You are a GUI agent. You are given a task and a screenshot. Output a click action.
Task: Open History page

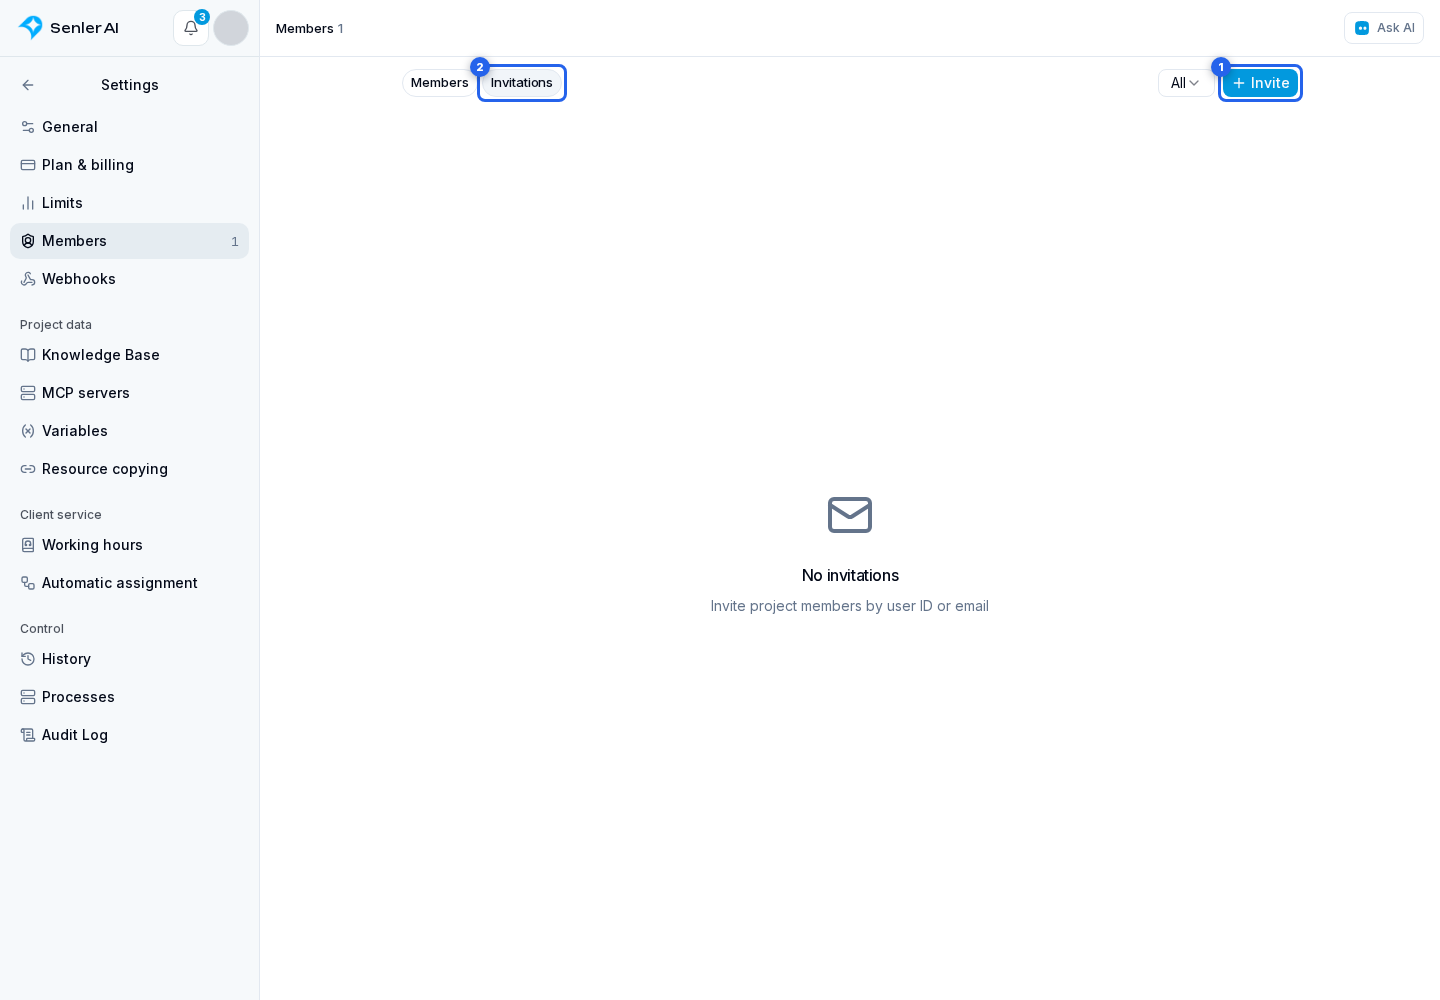(129, 659)
